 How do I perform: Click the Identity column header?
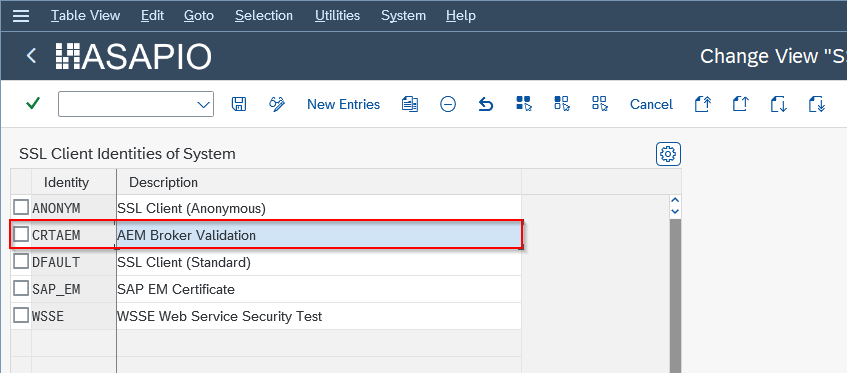pyautogui.click(x=73, y=182)
